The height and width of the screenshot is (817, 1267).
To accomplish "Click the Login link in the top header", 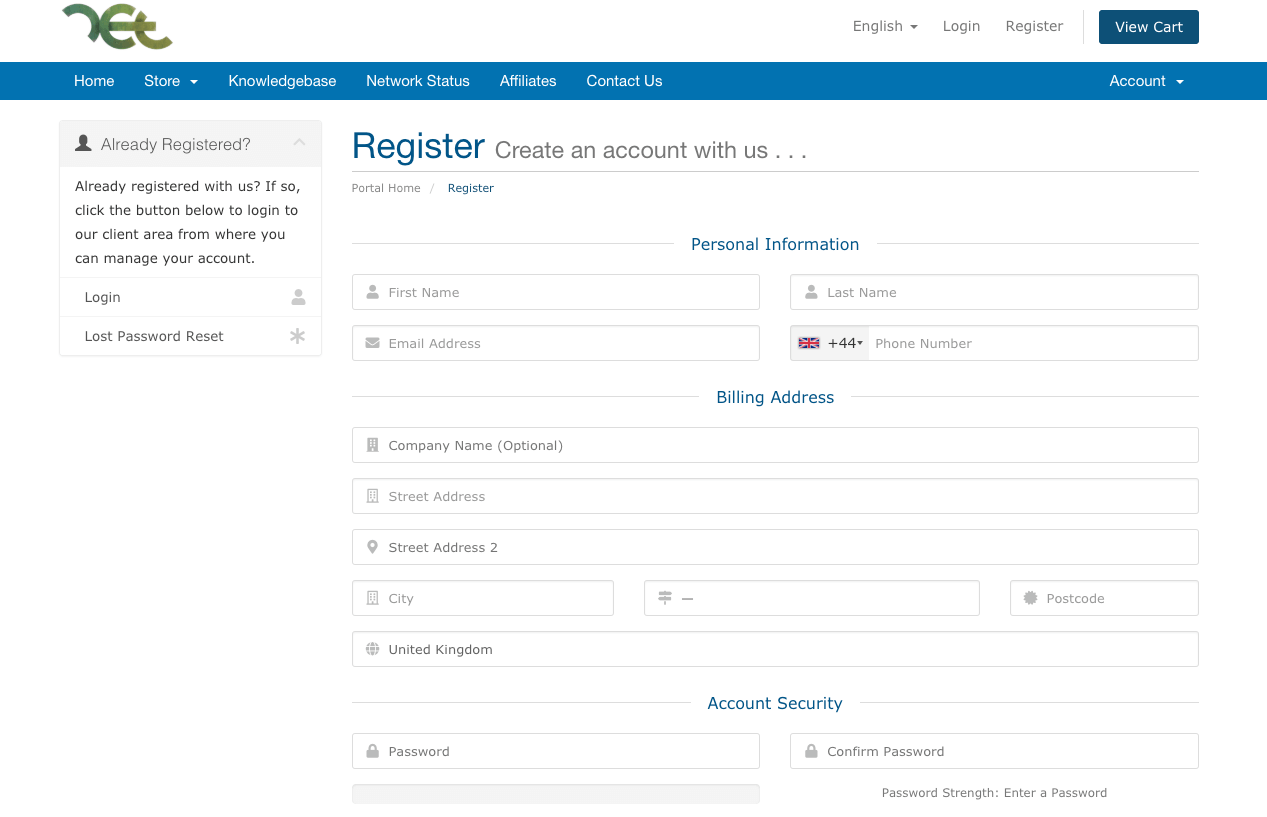I will (961, 26).
